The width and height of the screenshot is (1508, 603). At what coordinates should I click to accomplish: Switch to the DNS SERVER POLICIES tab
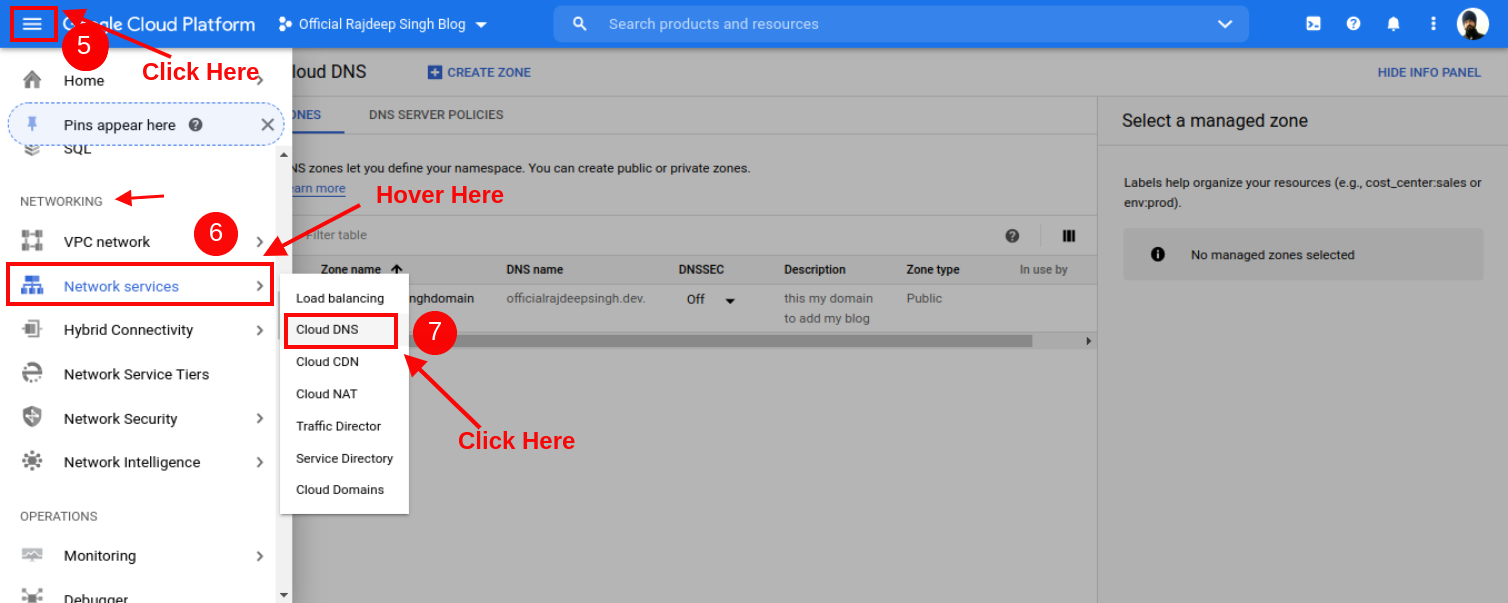[435, 114]
